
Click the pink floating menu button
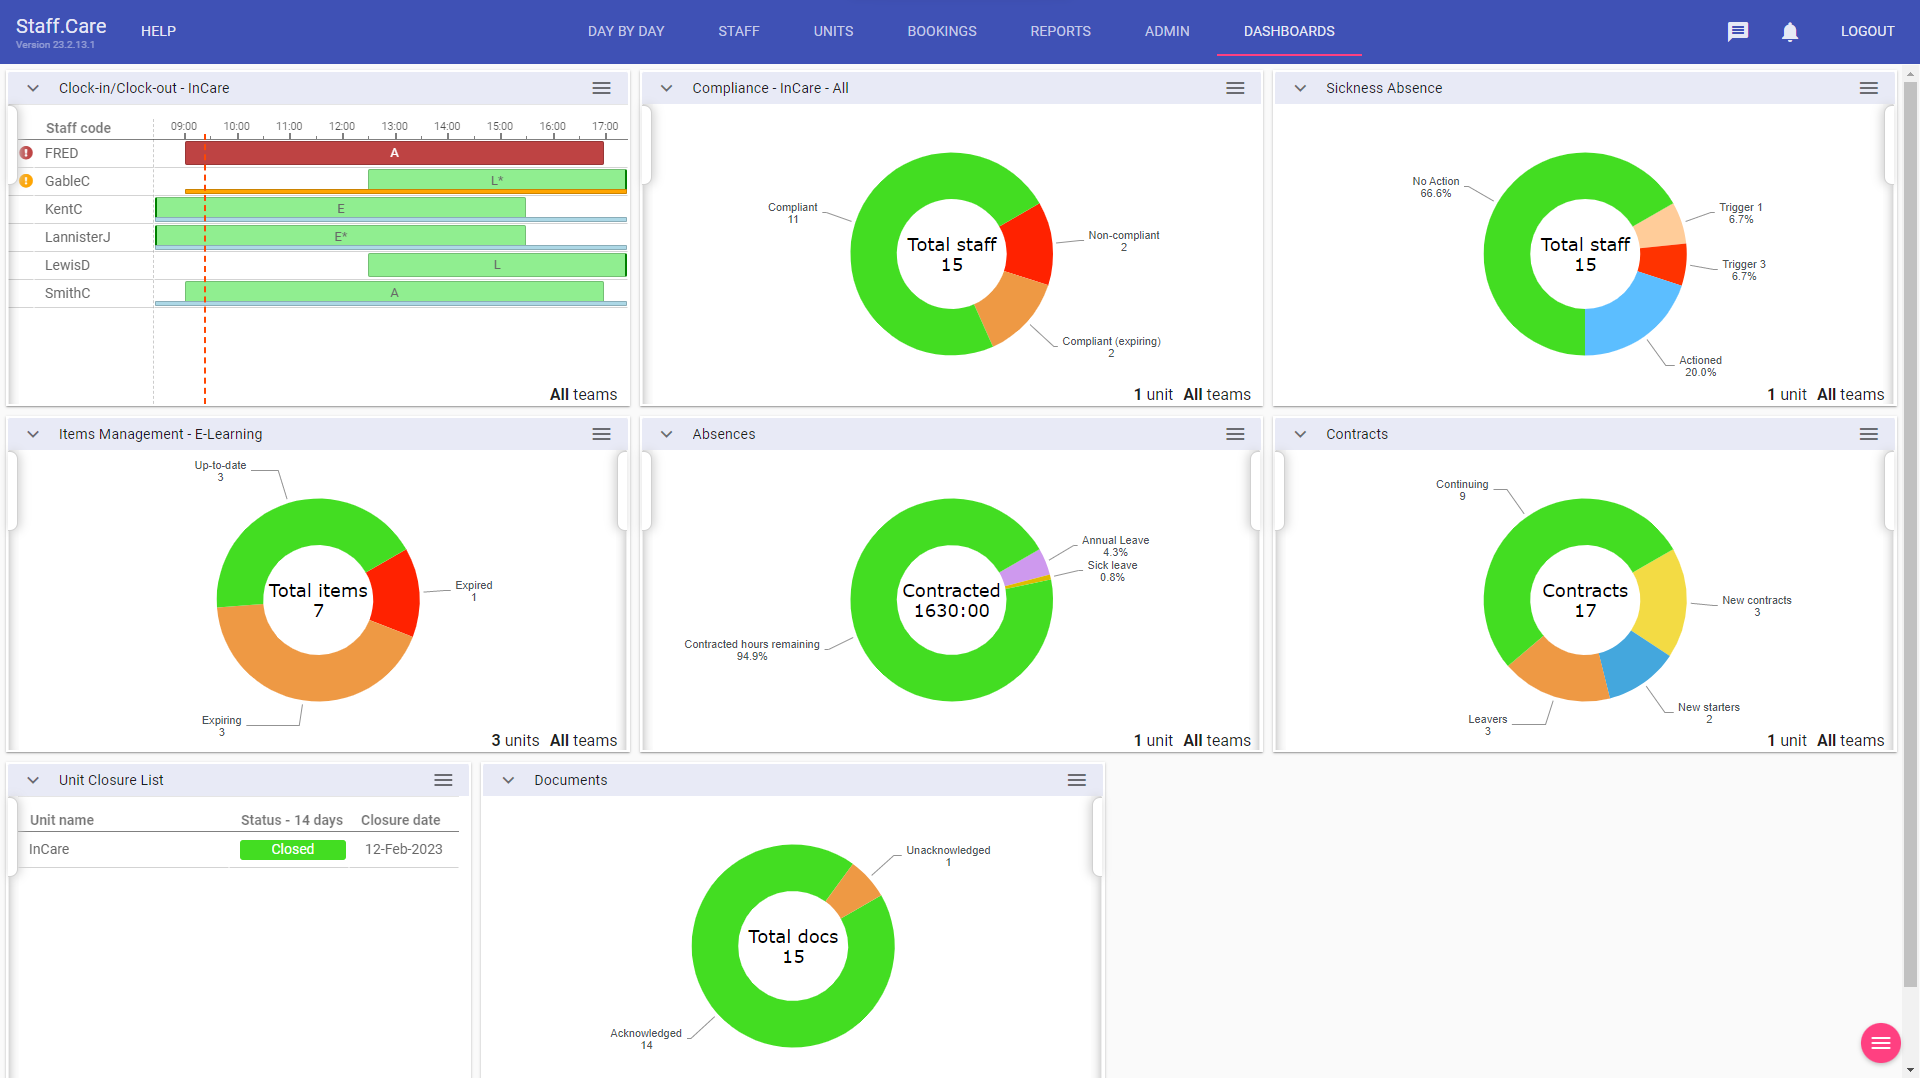1880,1043
